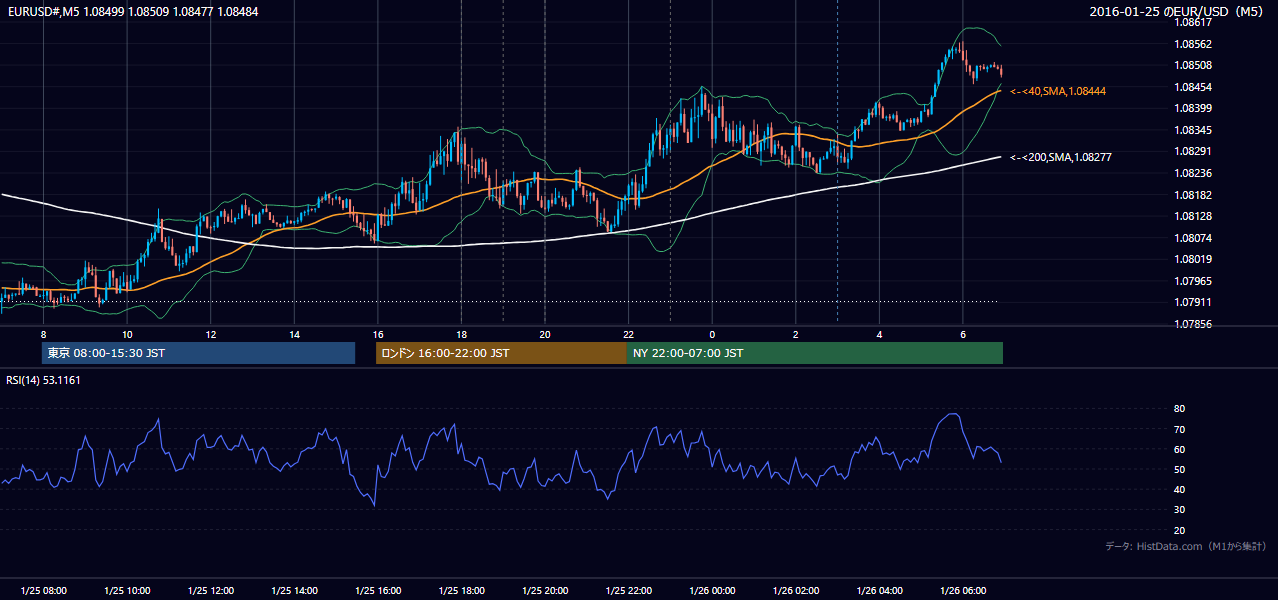Viewport: 1278px width, 600px height.
Task: Click price axis value 1.07856
Action: click(1192, 324)
